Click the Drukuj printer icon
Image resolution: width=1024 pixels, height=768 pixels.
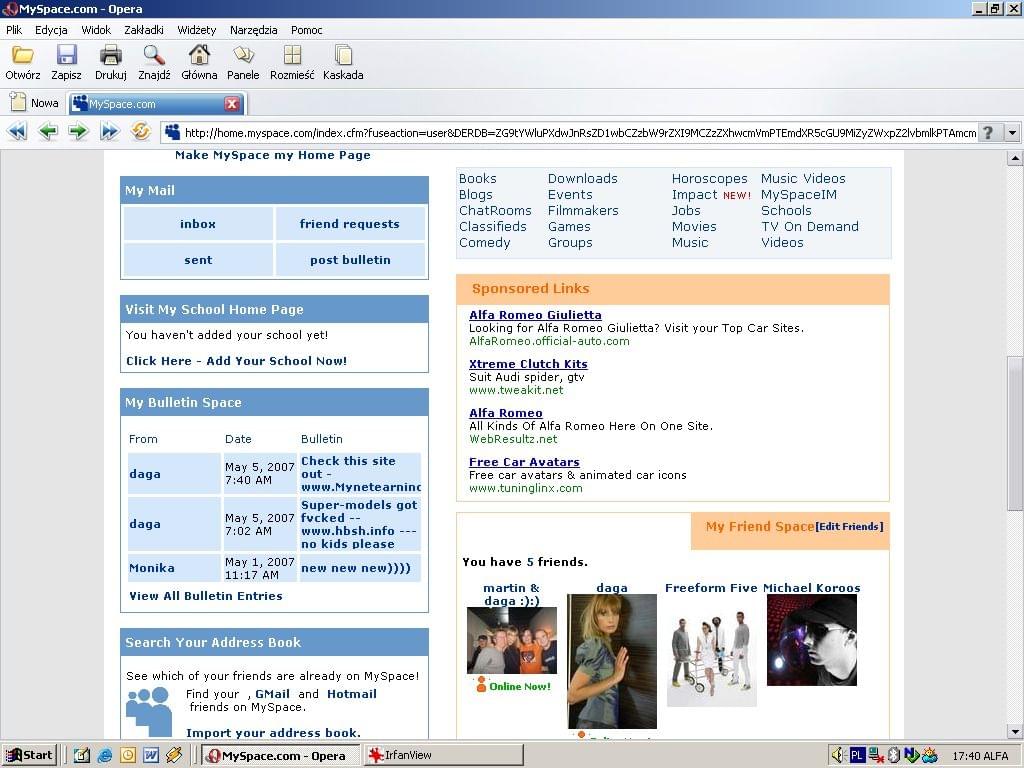[110, 55]
